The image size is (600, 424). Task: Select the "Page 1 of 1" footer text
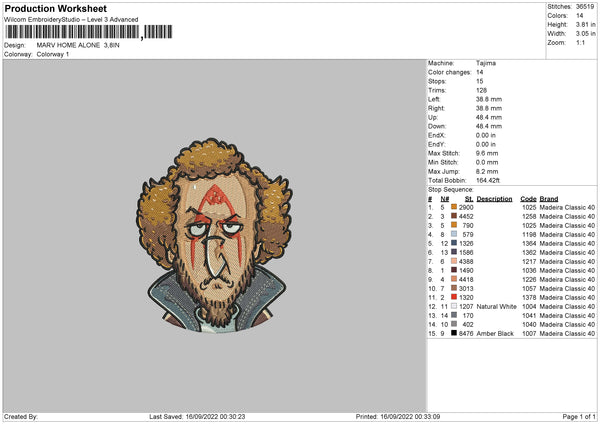(x=579, y=417)
